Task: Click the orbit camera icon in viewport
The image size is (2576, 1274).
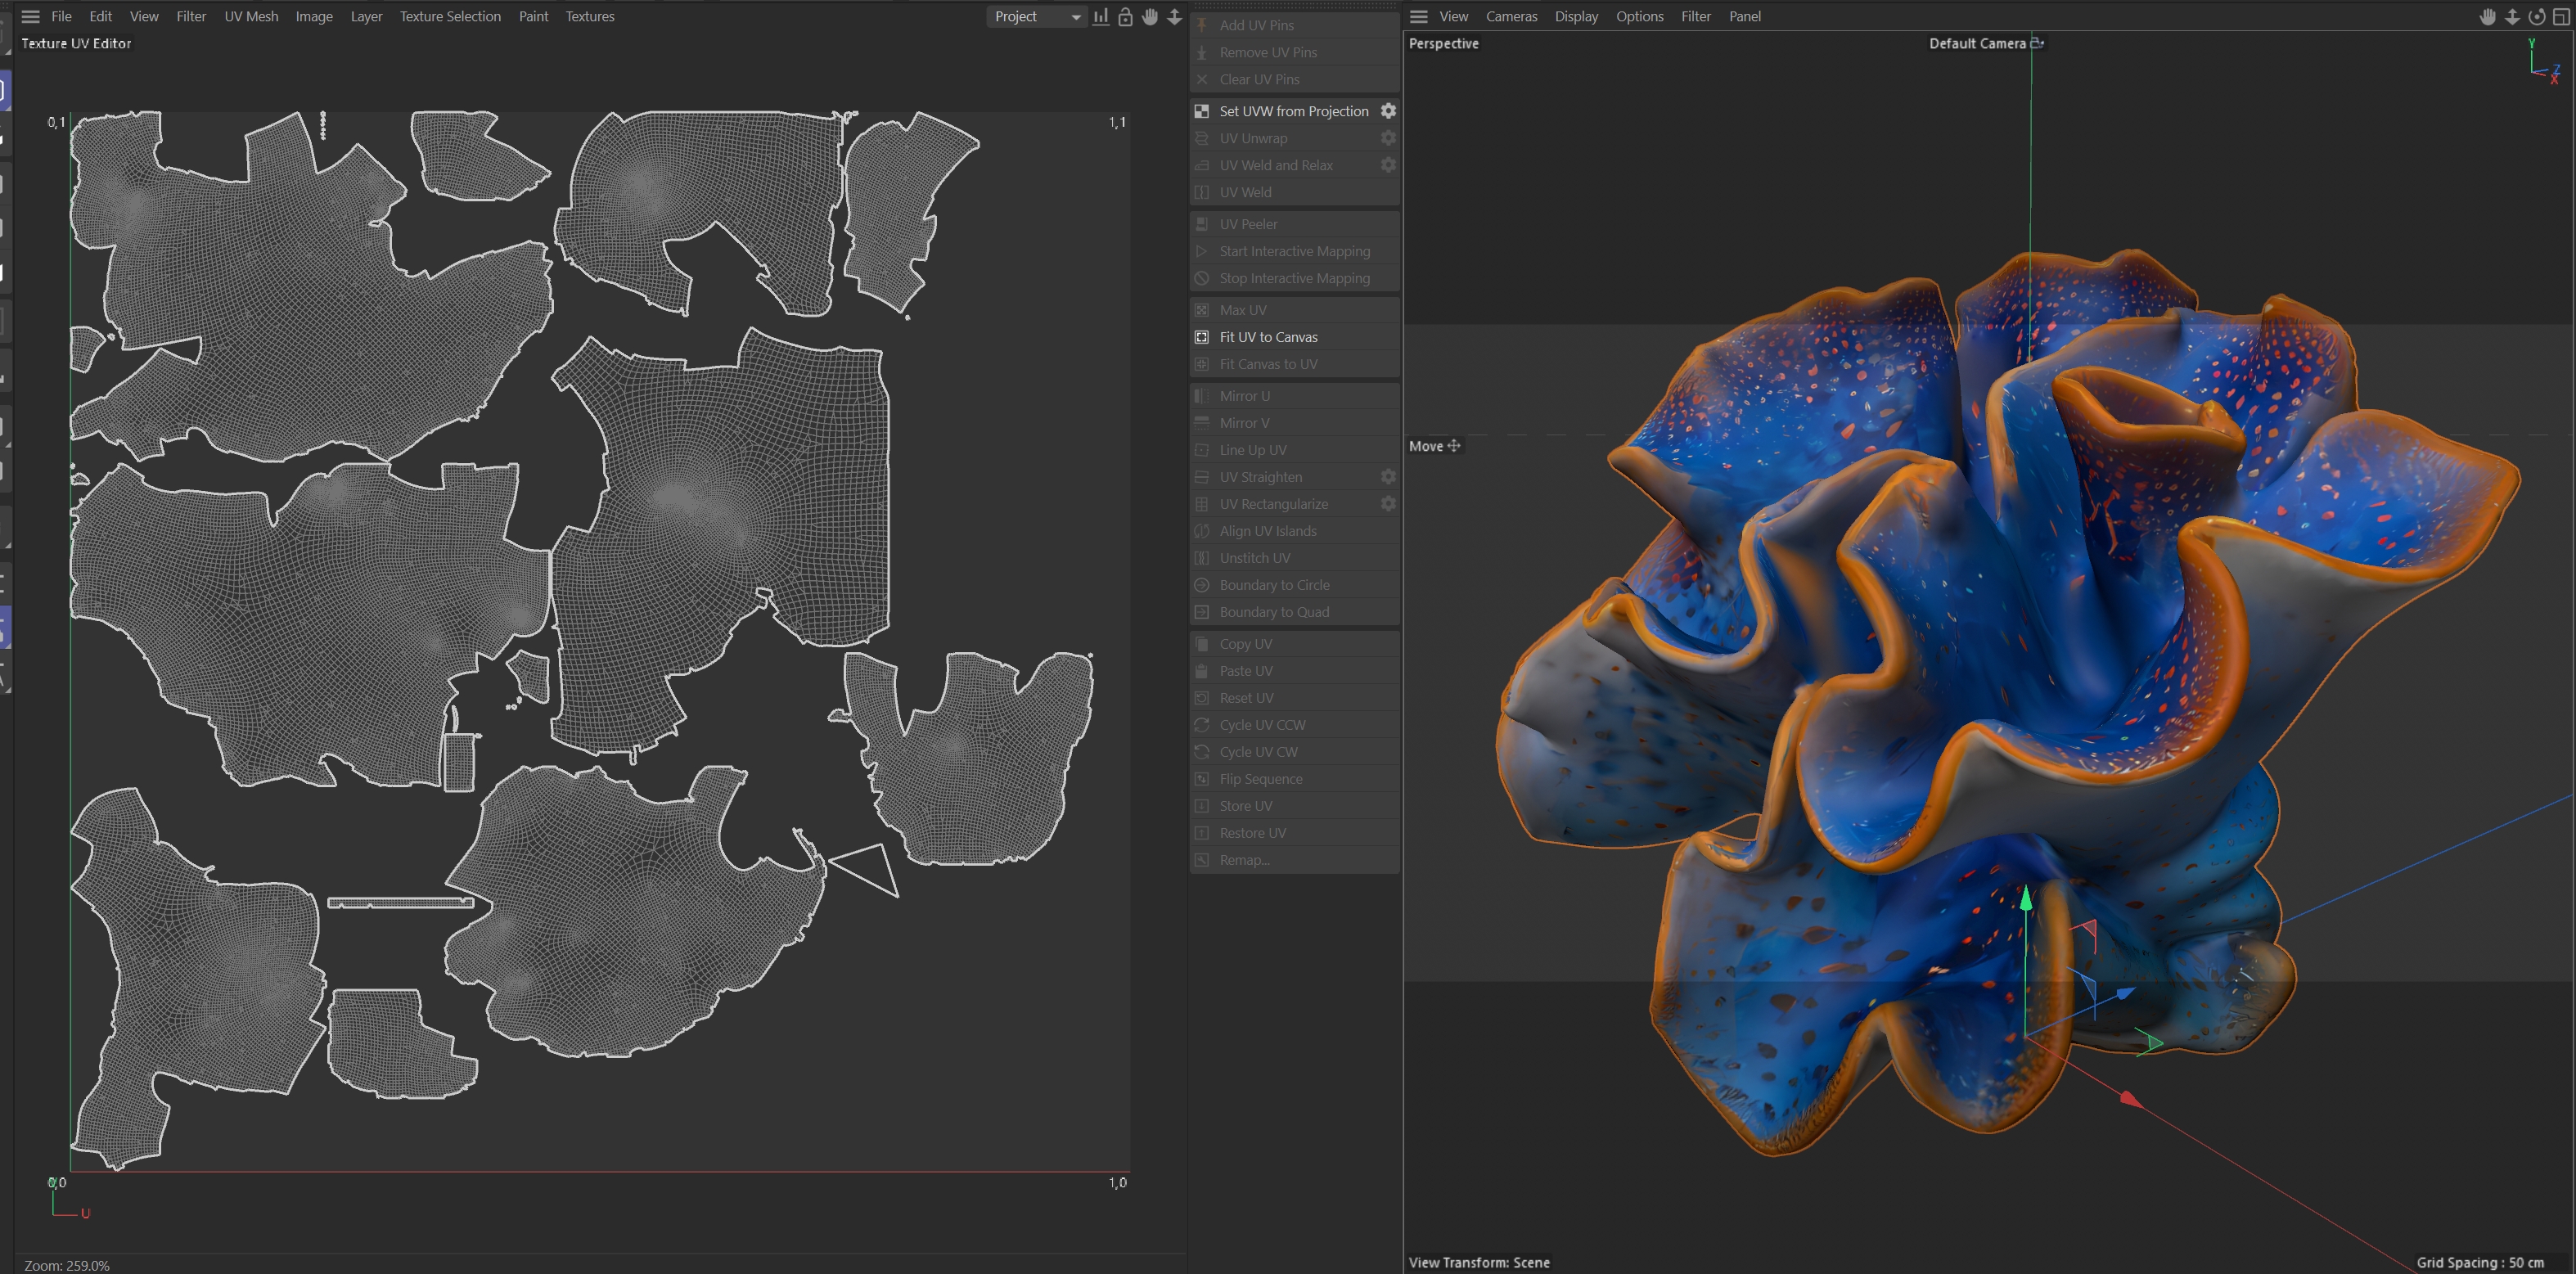Action: (2536, 17)
